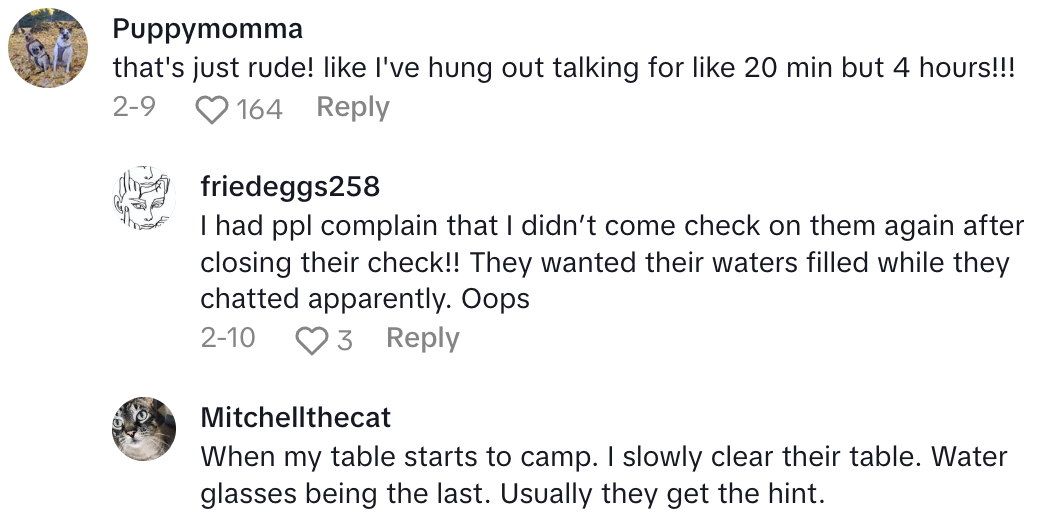
Task: Visit the Mitchellthecat username profile
Action: pos(295,416)
